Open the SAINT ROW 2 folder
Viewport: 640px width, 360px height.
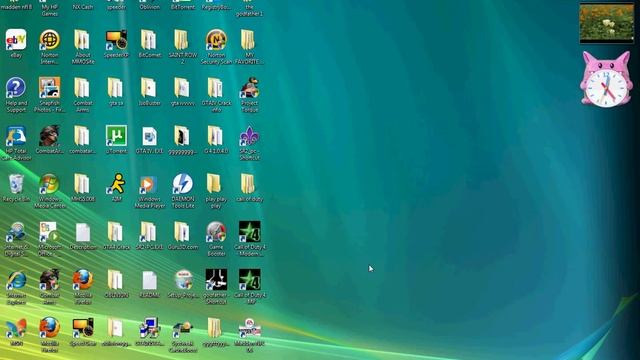182,40
